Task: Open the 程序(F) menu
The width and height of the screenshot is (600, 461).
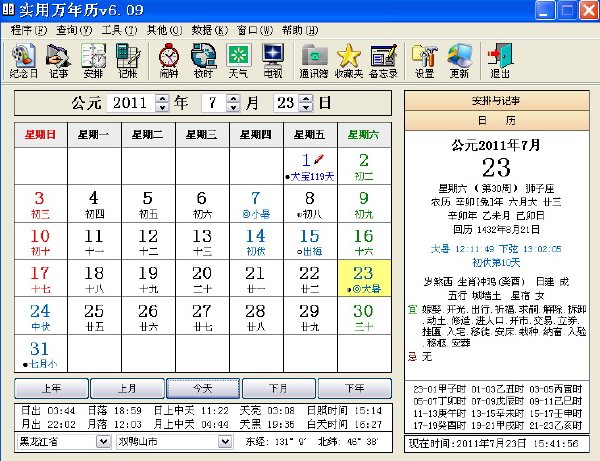Action: tap(29, 30)
